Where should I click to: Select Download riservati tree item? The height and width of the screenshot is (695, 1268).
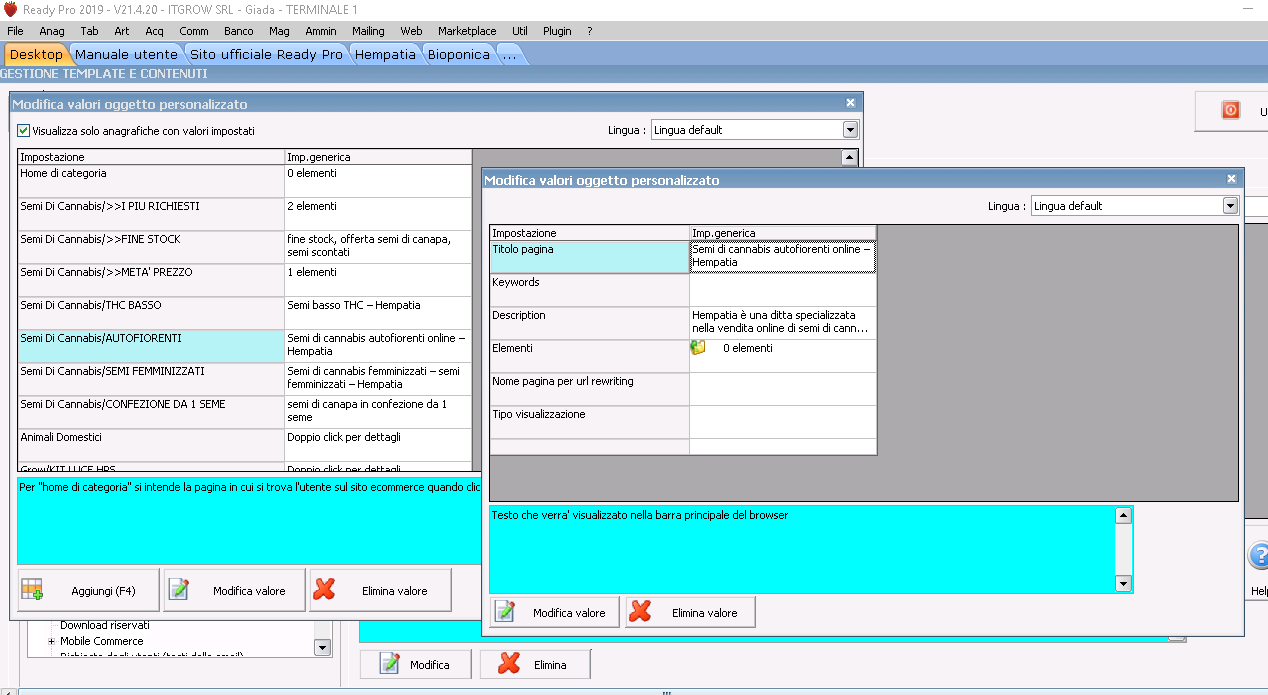coord(105,625)
